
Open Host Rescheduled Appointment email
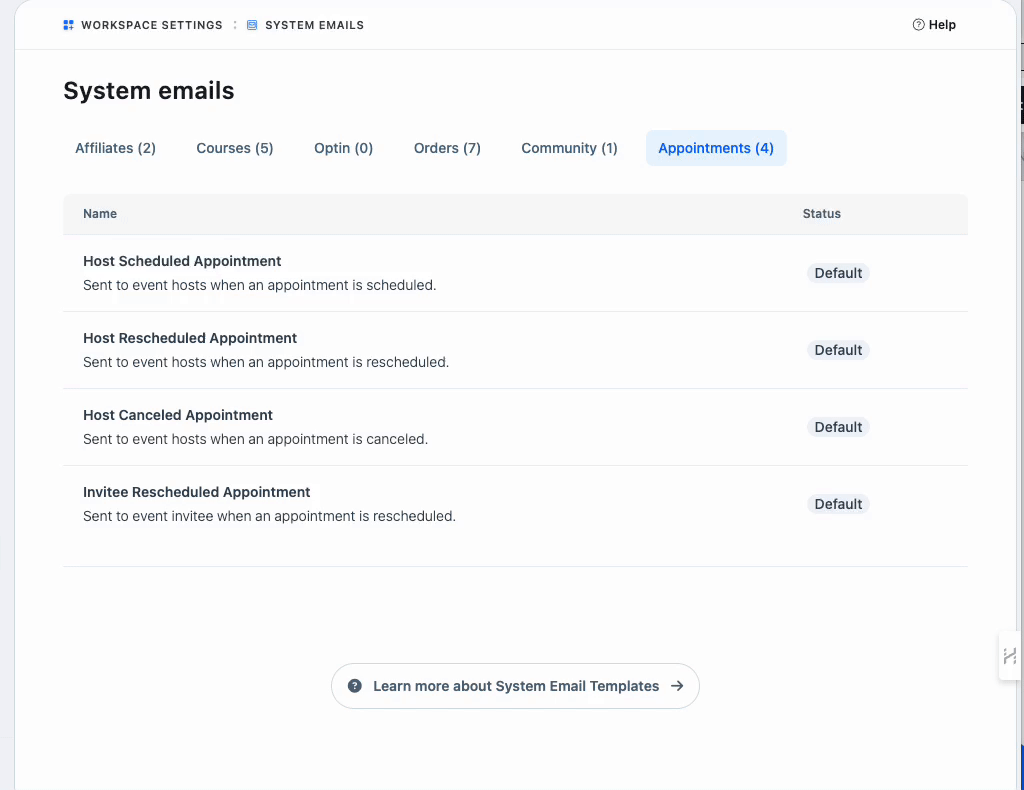[190, 338]
